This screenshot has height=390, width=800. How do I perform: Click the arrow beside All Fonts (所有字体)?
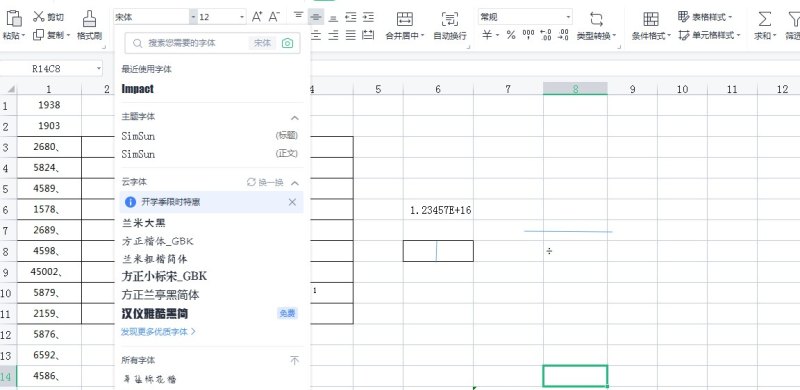(x=294, y=361)
